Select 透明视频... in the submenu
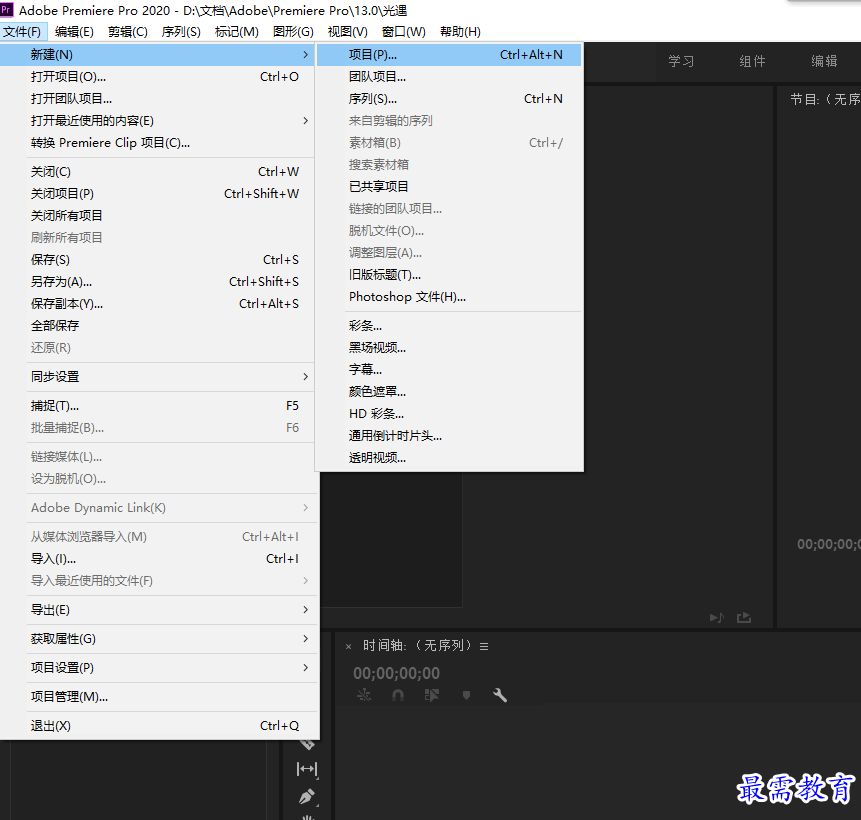 [449, 458]
